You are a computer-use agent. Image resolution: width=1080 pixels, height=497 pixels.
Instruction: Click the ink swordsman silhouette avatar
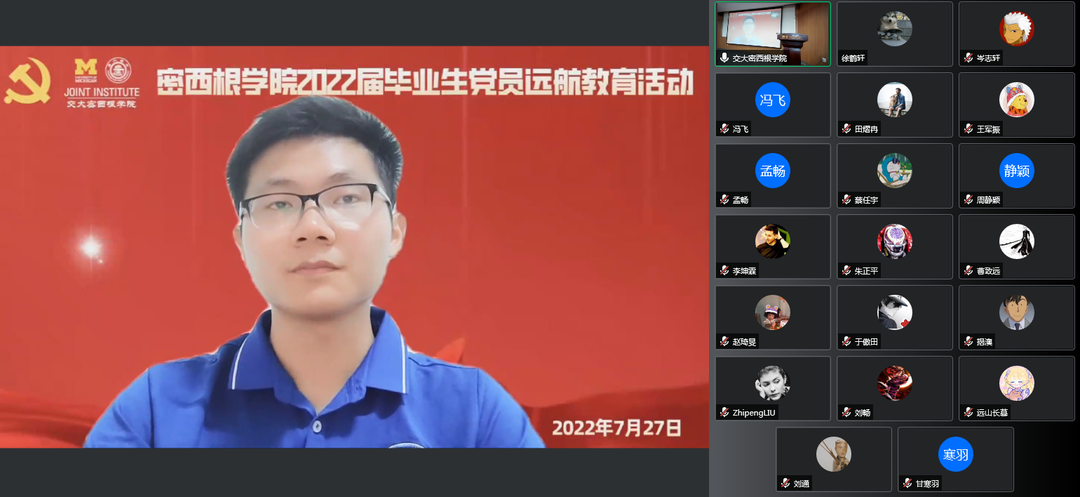(1017, 241)
